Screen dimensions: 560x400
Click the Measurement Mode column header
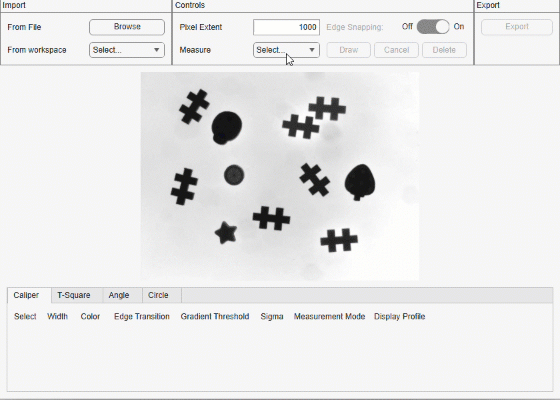click(x=329, y=316)
